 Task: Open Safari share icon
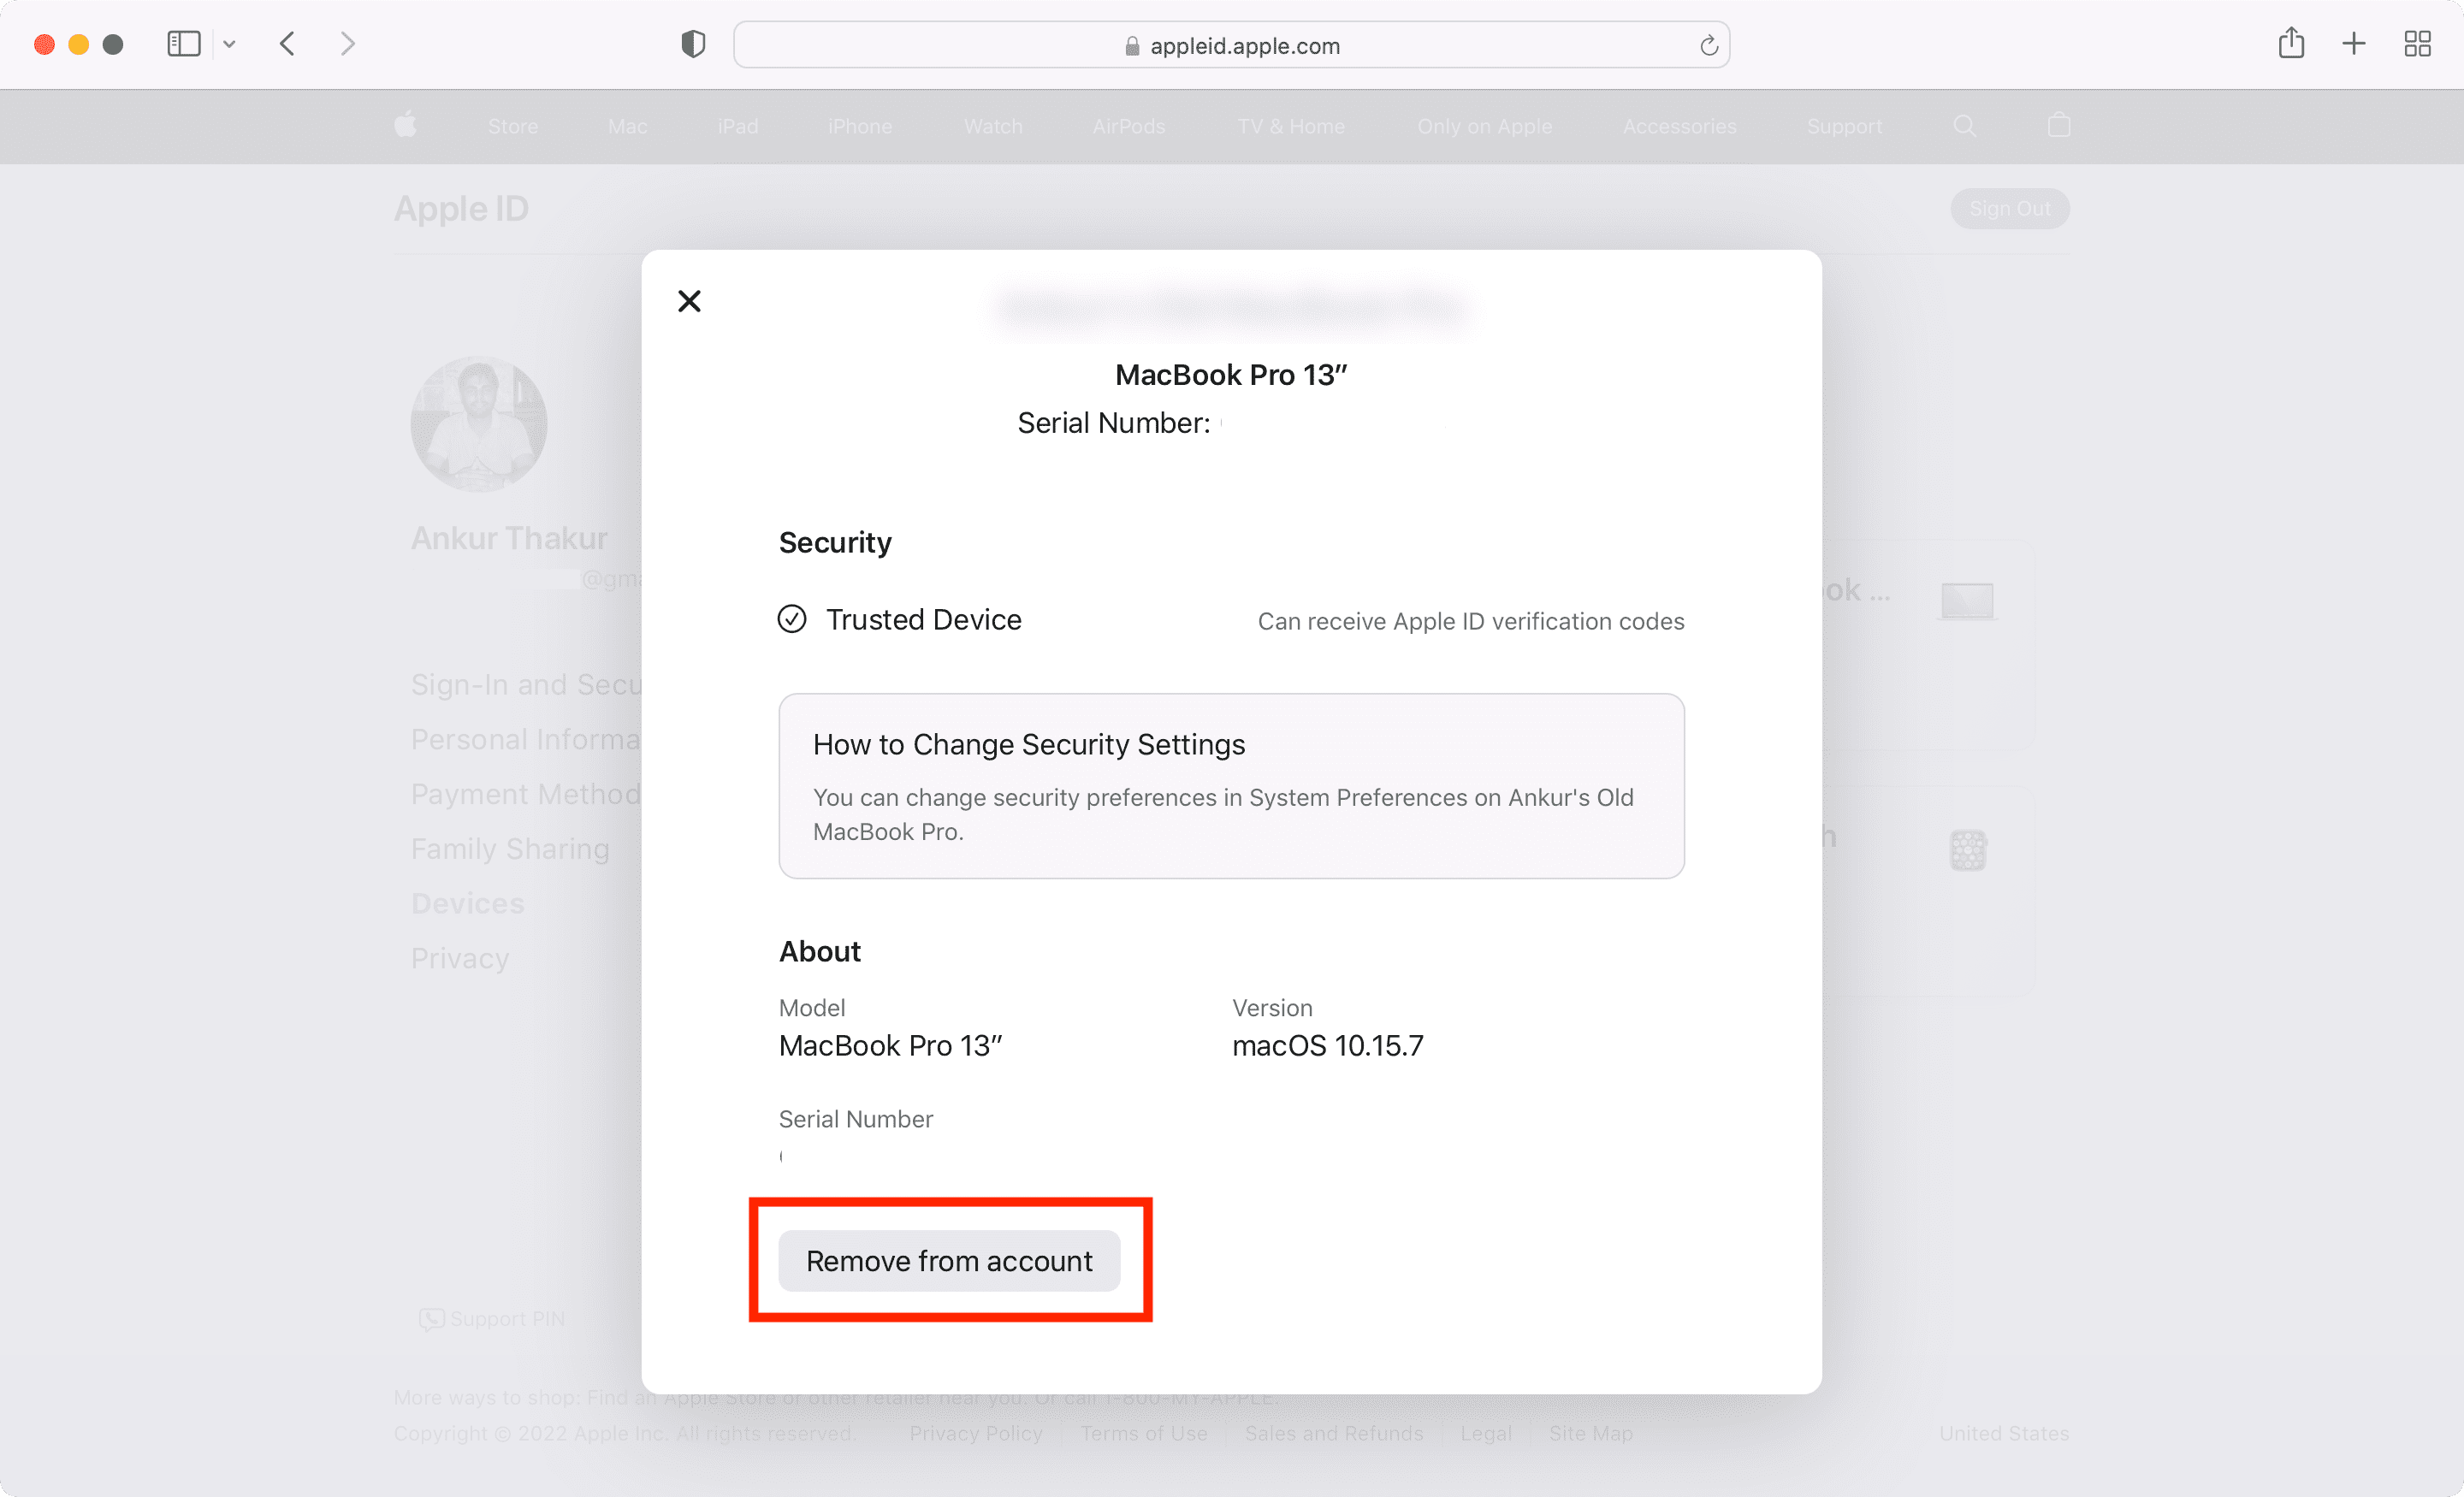tap(2291, 43)
